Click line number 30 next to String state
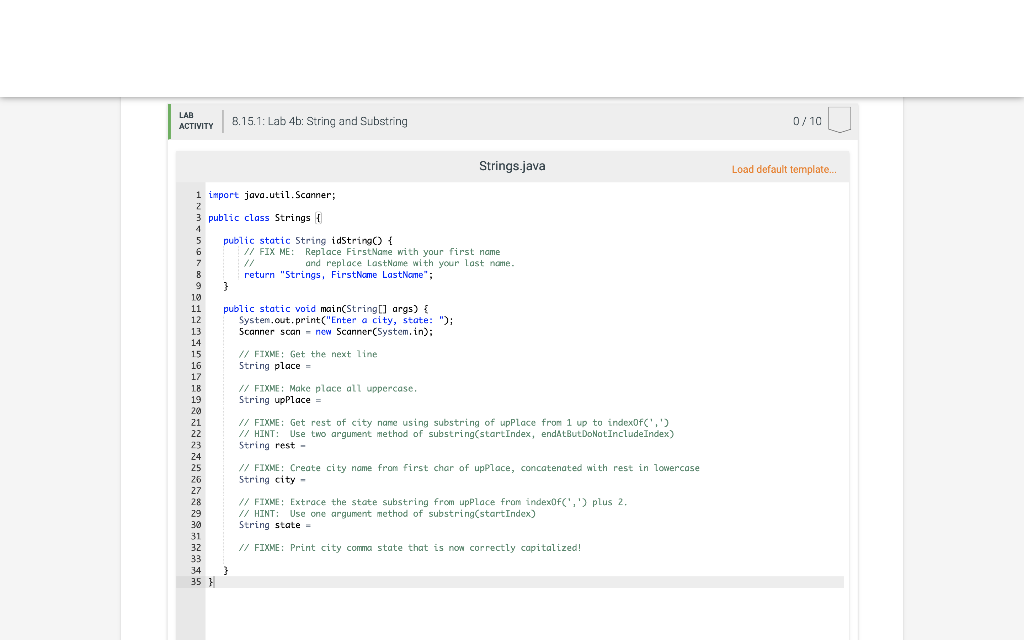The width and height of the screenshot is (1024, 640). point(196,524)
